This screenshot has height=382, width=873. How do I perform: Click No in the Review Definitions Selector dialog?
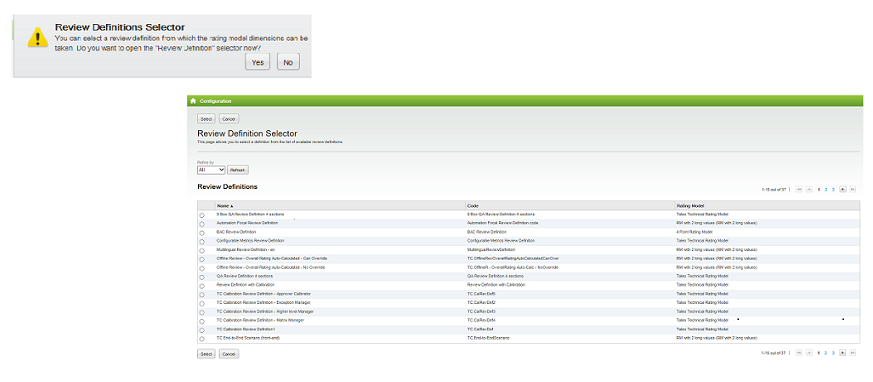(x=288, y=62)
